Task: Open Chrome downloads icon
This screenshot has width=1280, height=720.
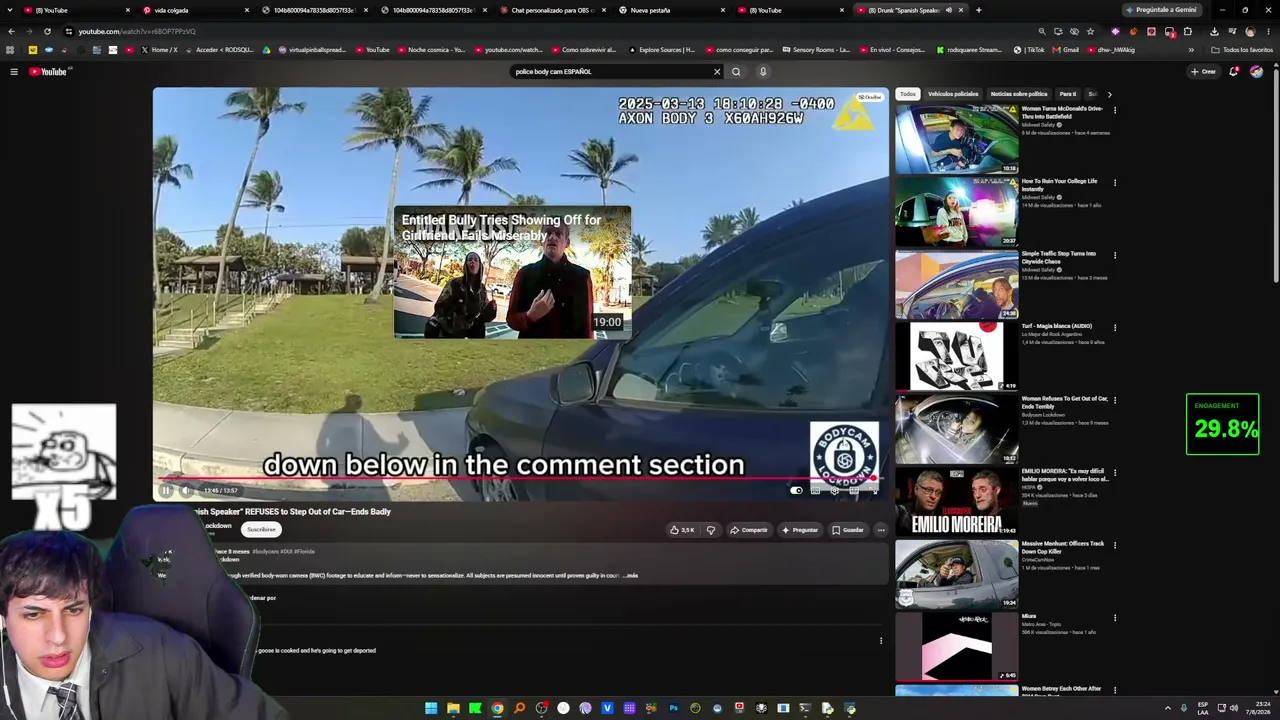Action: [x=1214, y=31]
